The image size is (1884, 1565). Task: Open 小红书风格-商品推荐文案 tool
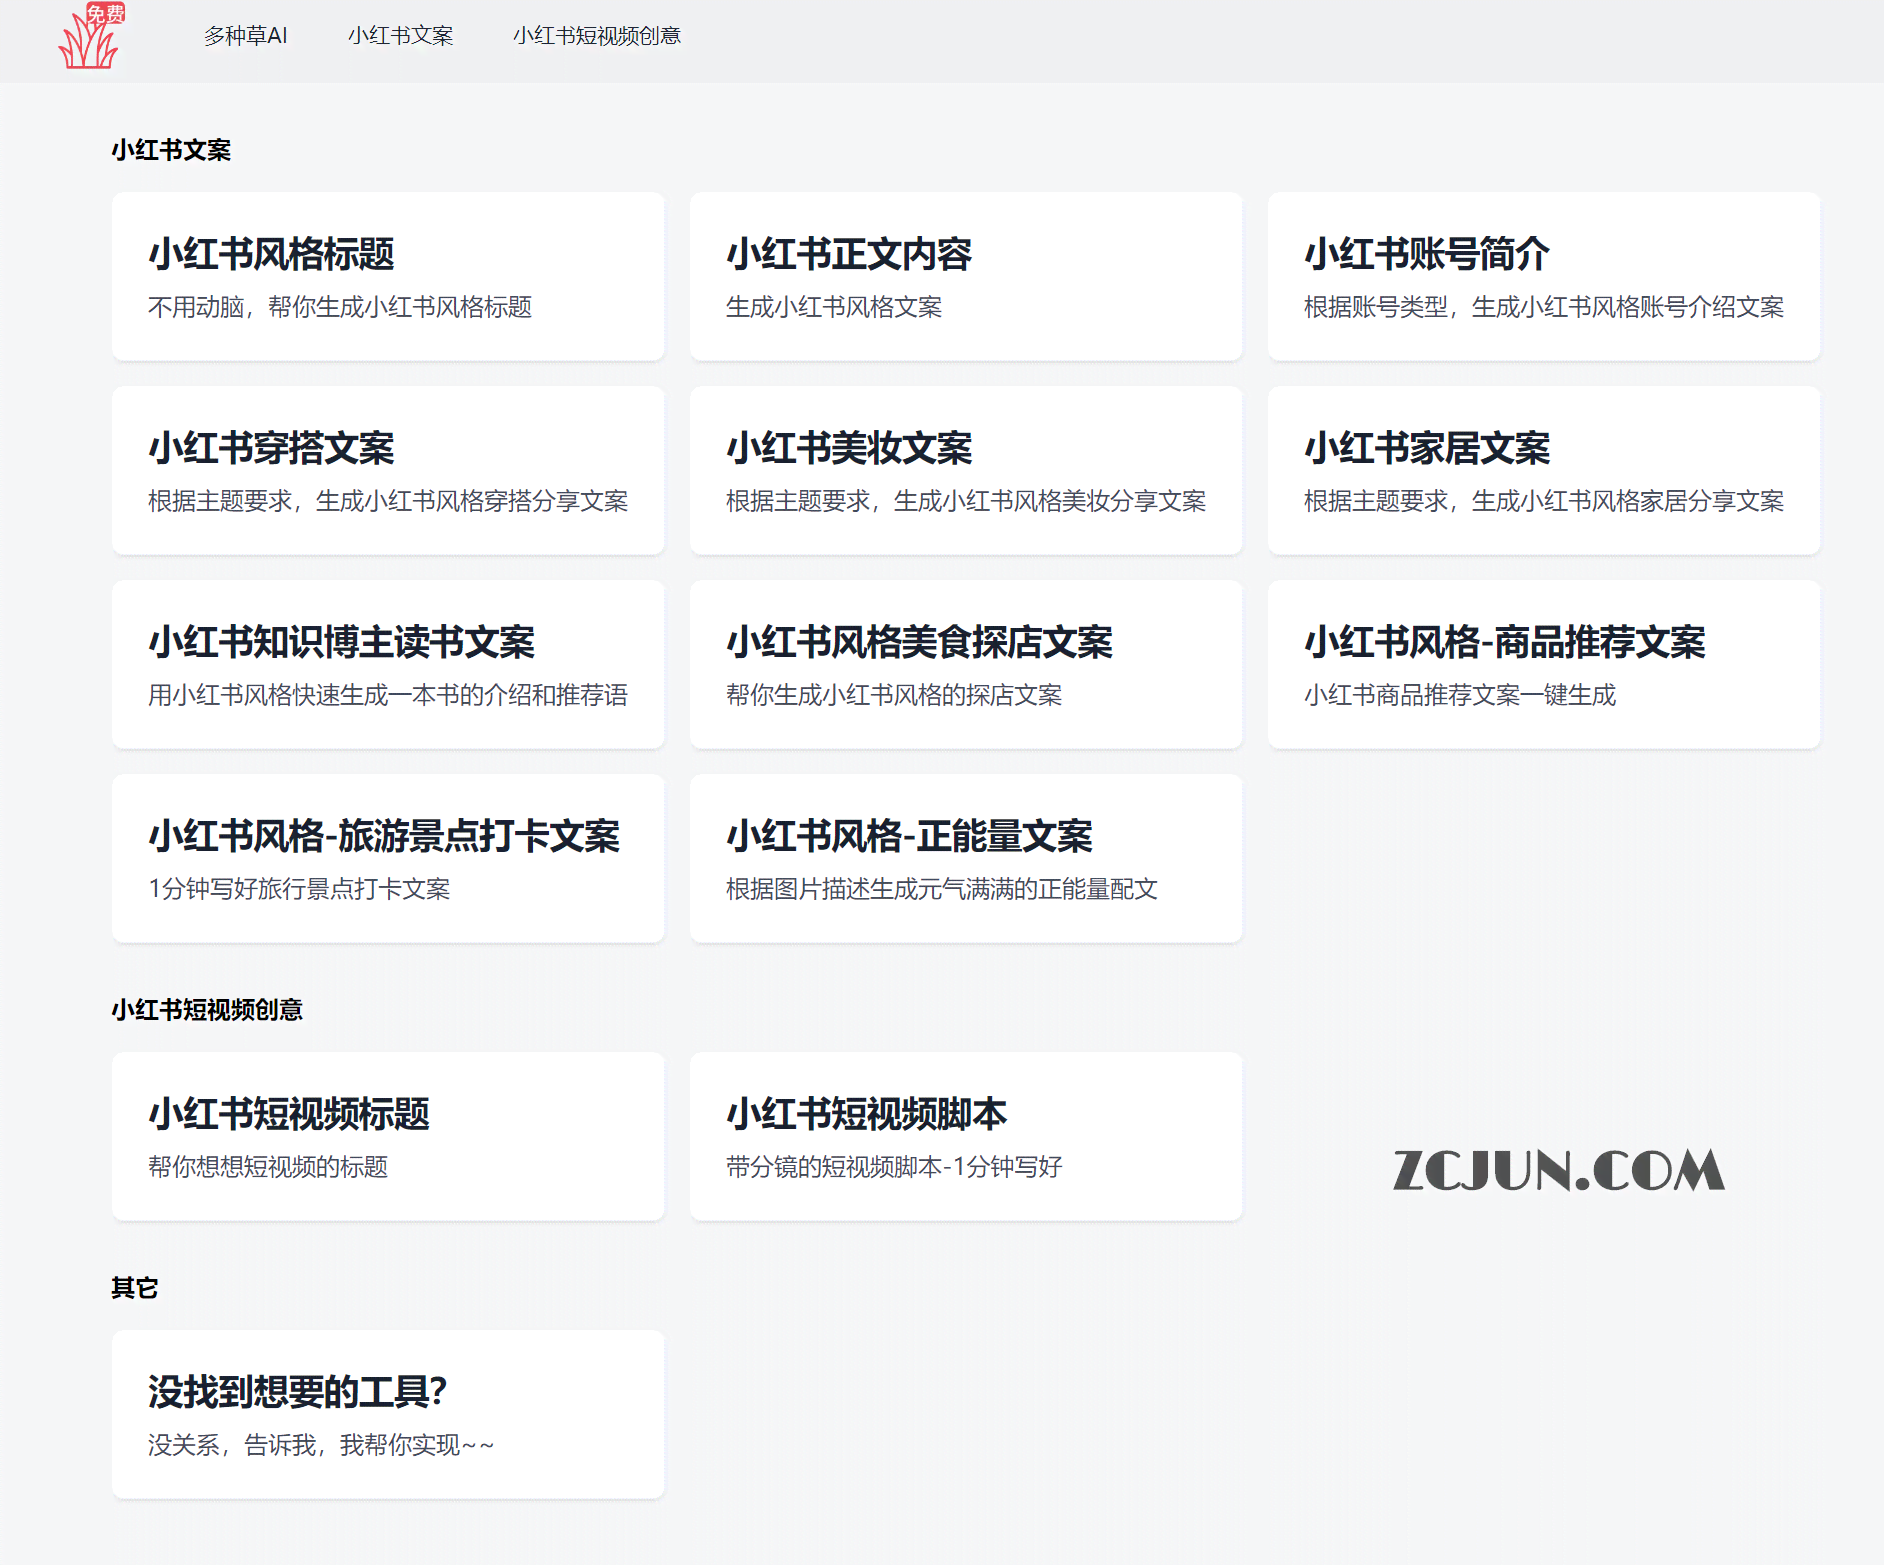pyautogui.click(x=1544, y=664)
